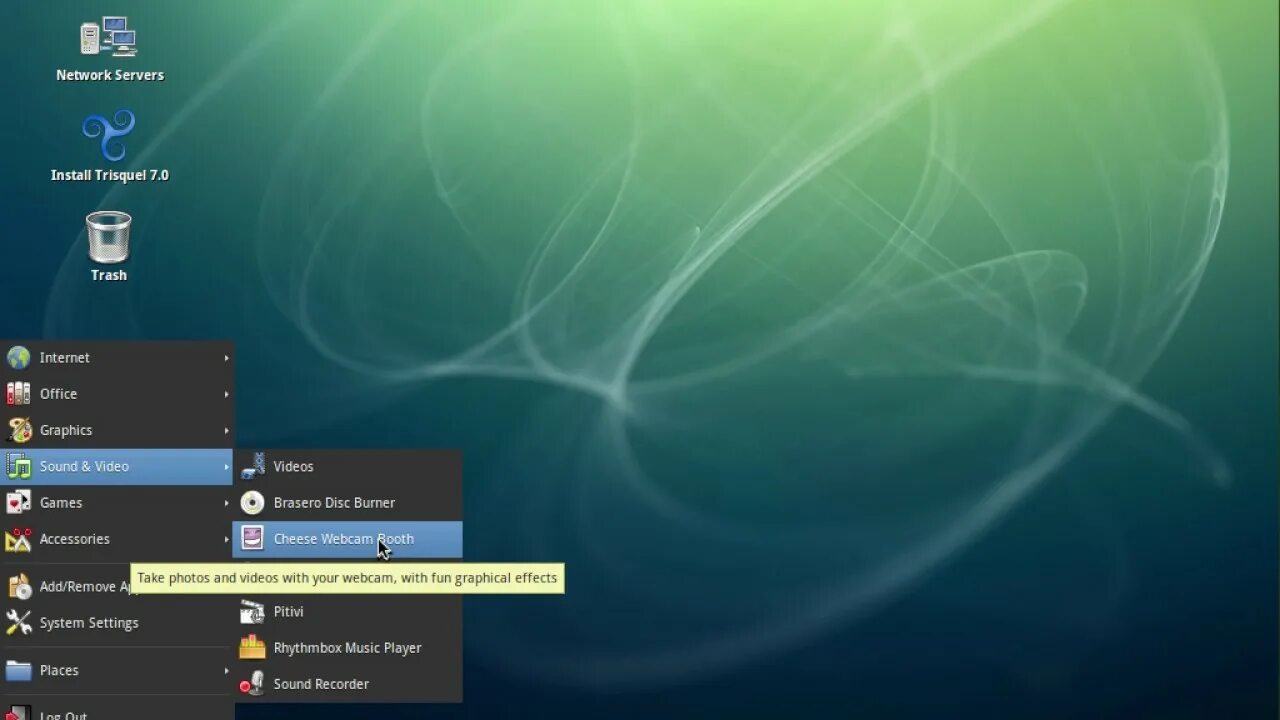Launch Cheese Webcam Booth
The height and width of the screenshot is (720, 1280).
pyautogui.click(x=348, y=539)
